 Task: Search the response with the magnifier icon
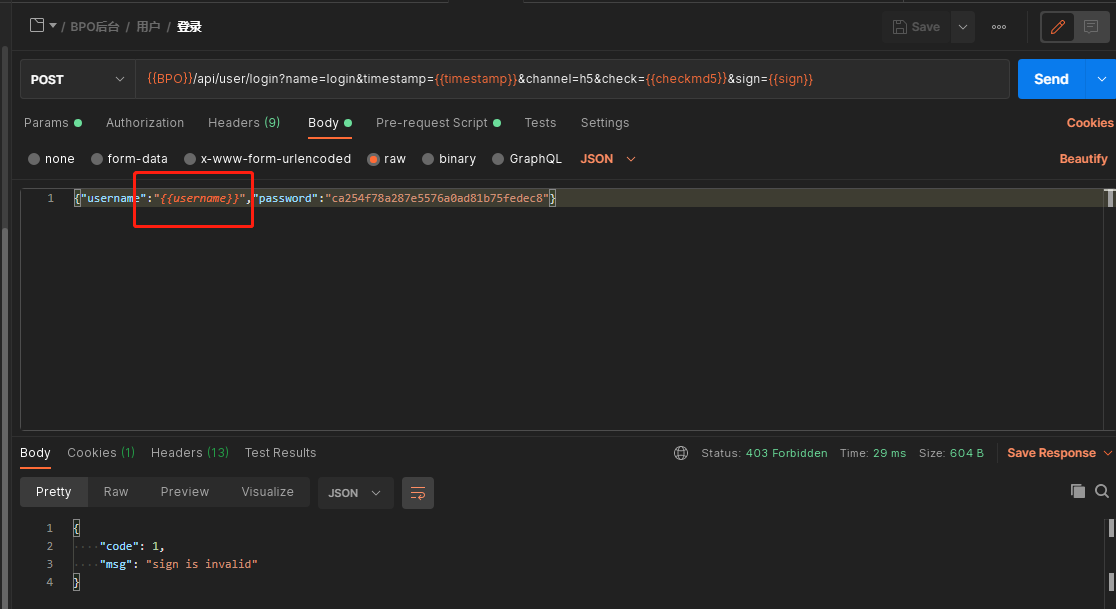click(1102, 491)
